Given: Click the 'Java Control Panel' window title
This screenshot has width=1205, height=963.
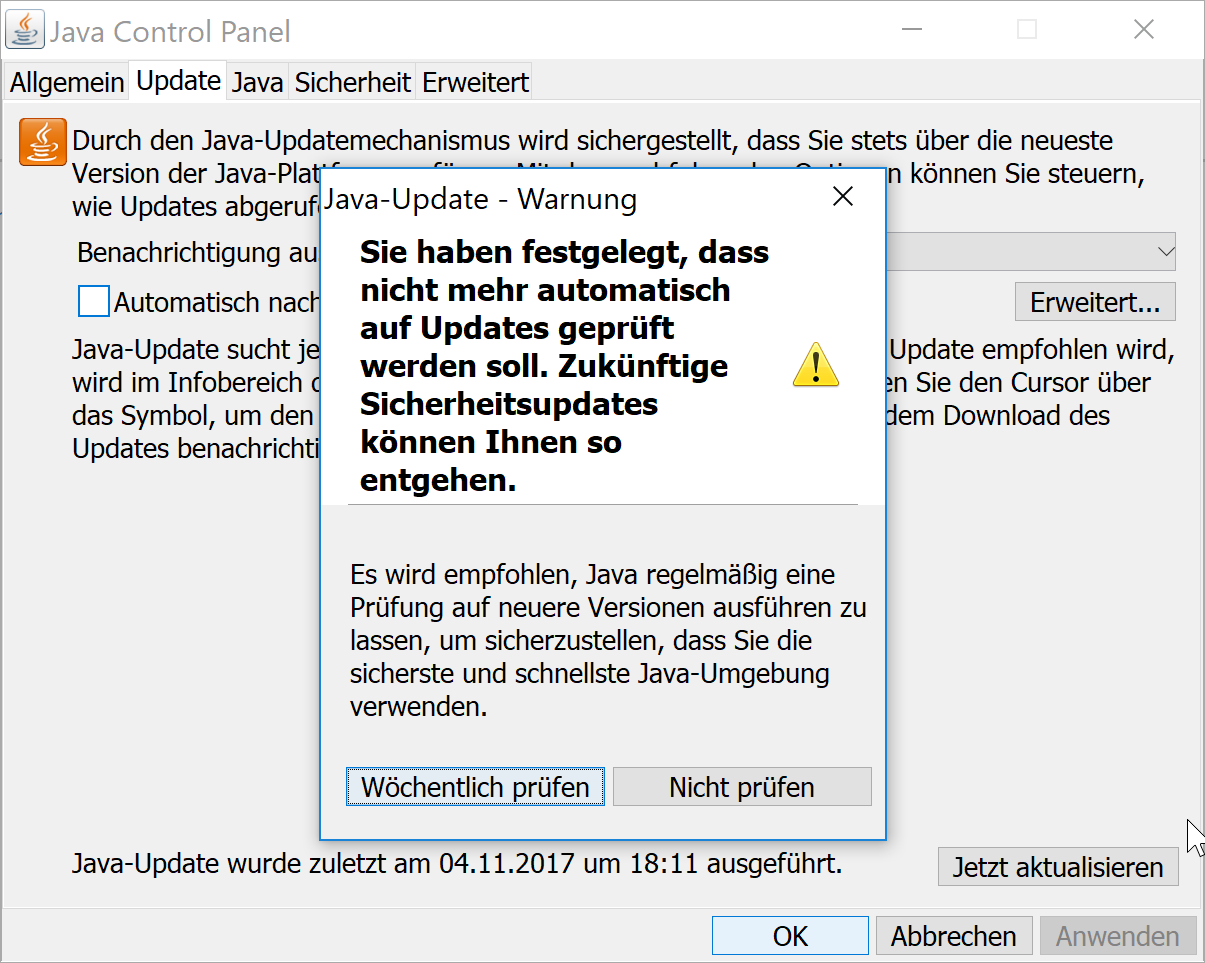Looking at the screenshot, I should click(x=170, y=31).
